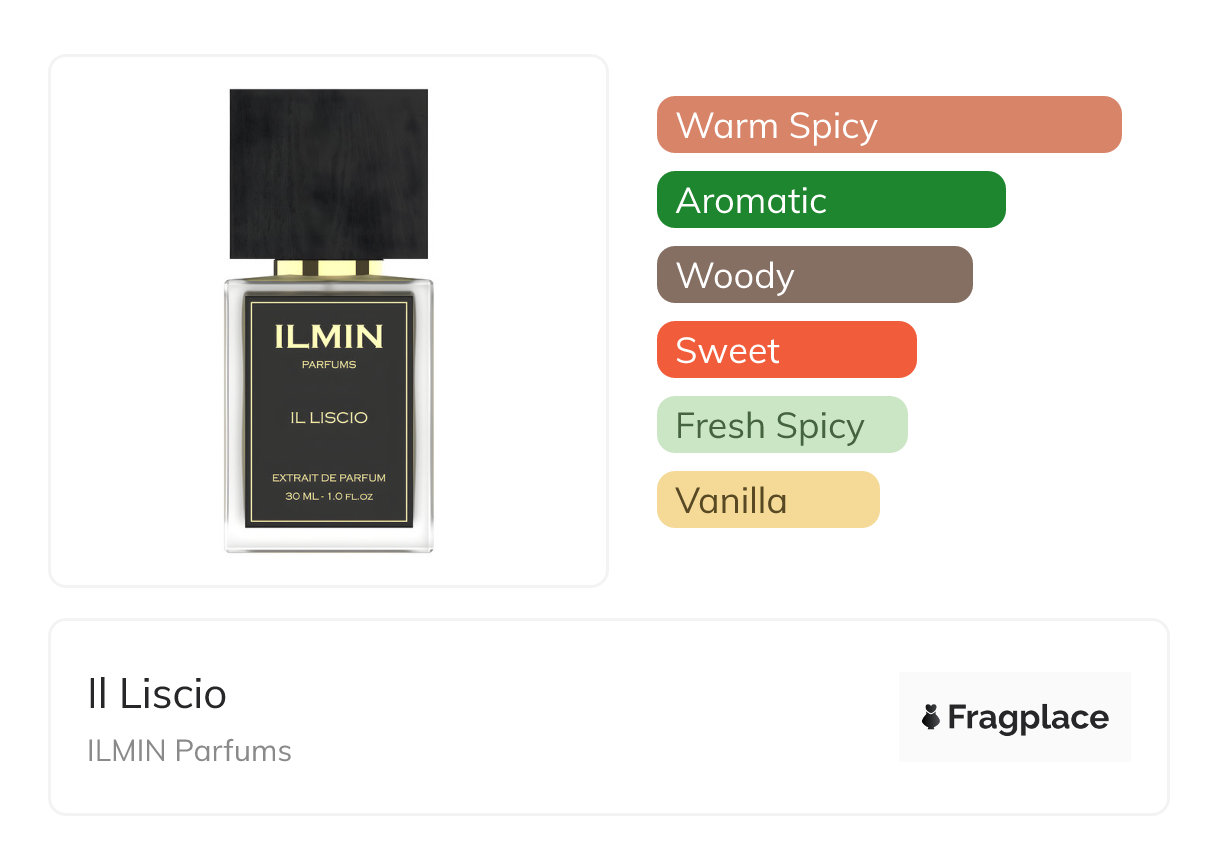This screenshot has width=1218, height=864.
Task: Click the yellow Vanilla accord bar
Action: 767,500
